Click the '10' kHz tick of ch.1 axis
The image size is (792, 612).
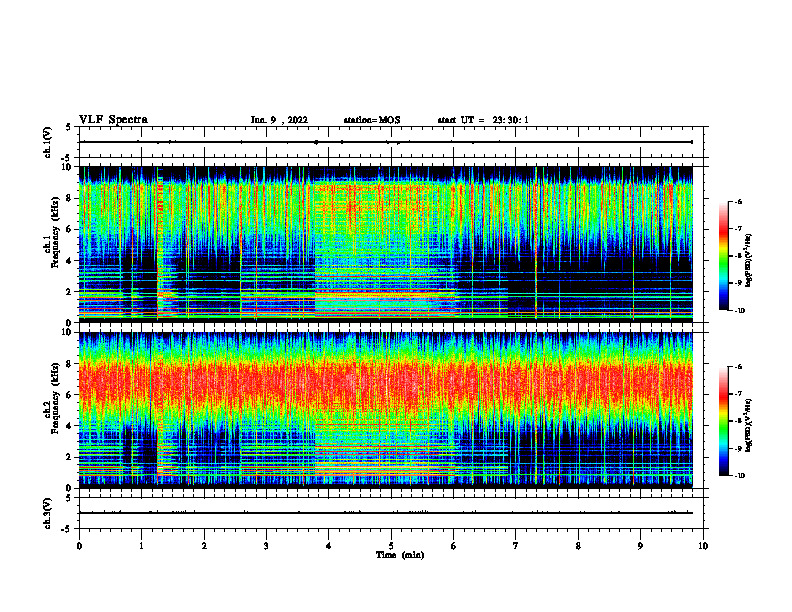coord(67,167)
